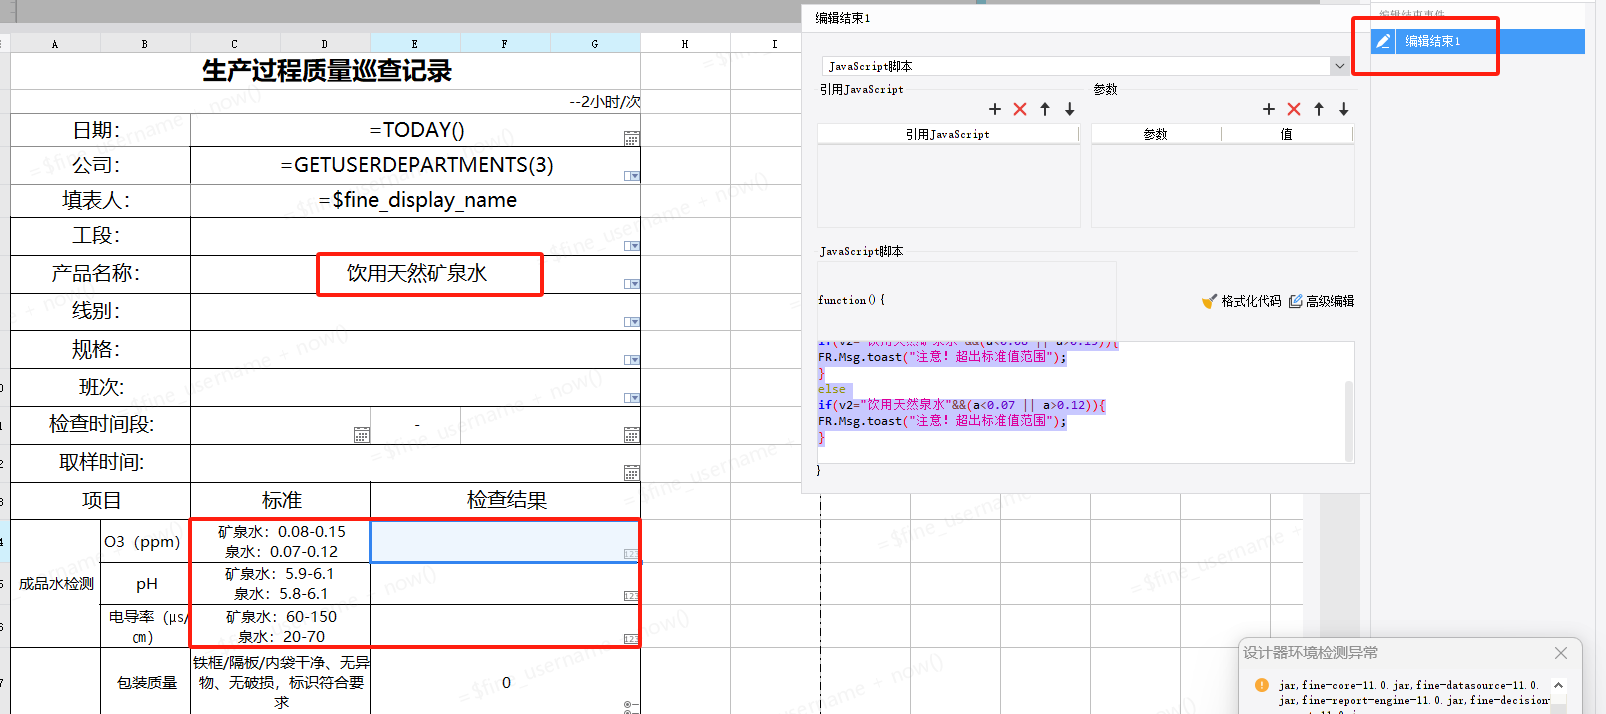
Task: Click the dropdown widget marker in 班次 row
Action: tap(631, 398)
